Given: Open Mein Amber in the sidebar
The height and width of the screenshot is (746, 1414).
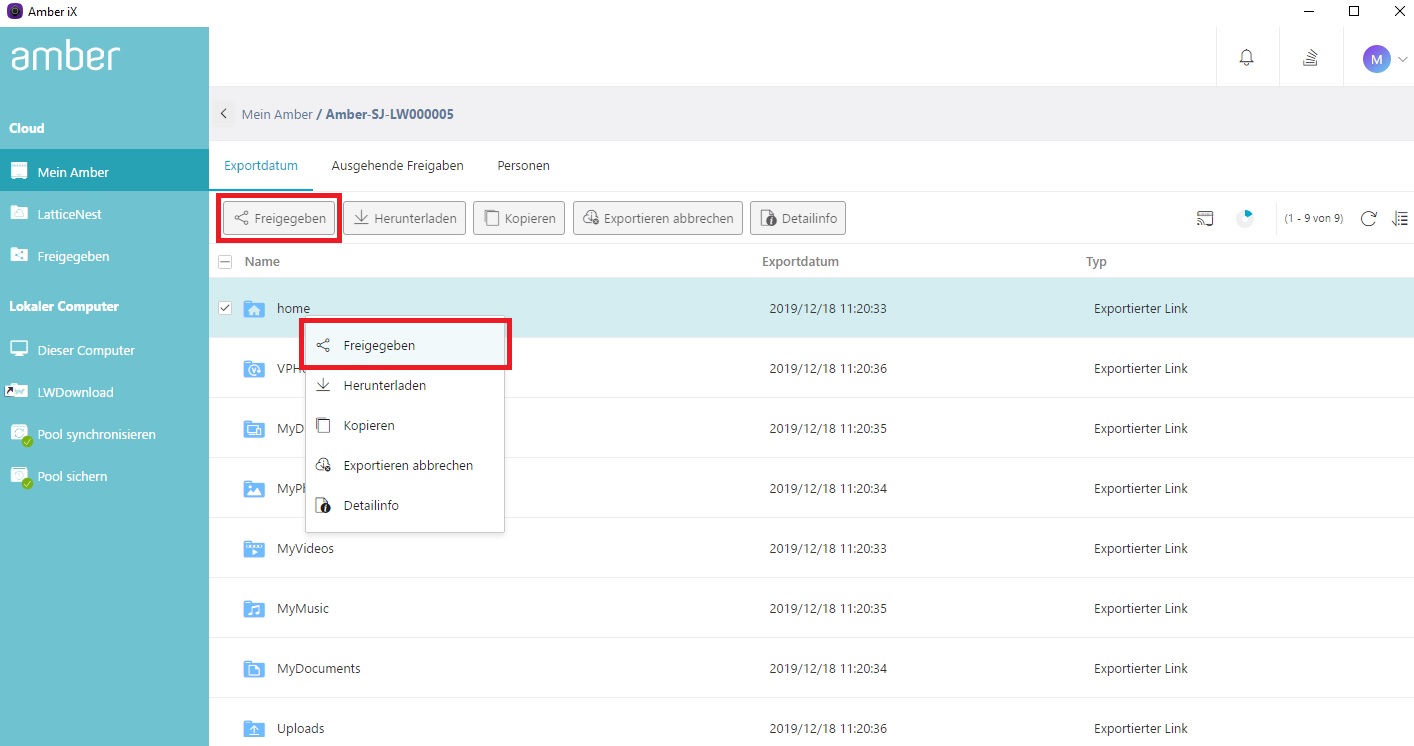Looking at the screenshot, I should click(x=104, y=172).
